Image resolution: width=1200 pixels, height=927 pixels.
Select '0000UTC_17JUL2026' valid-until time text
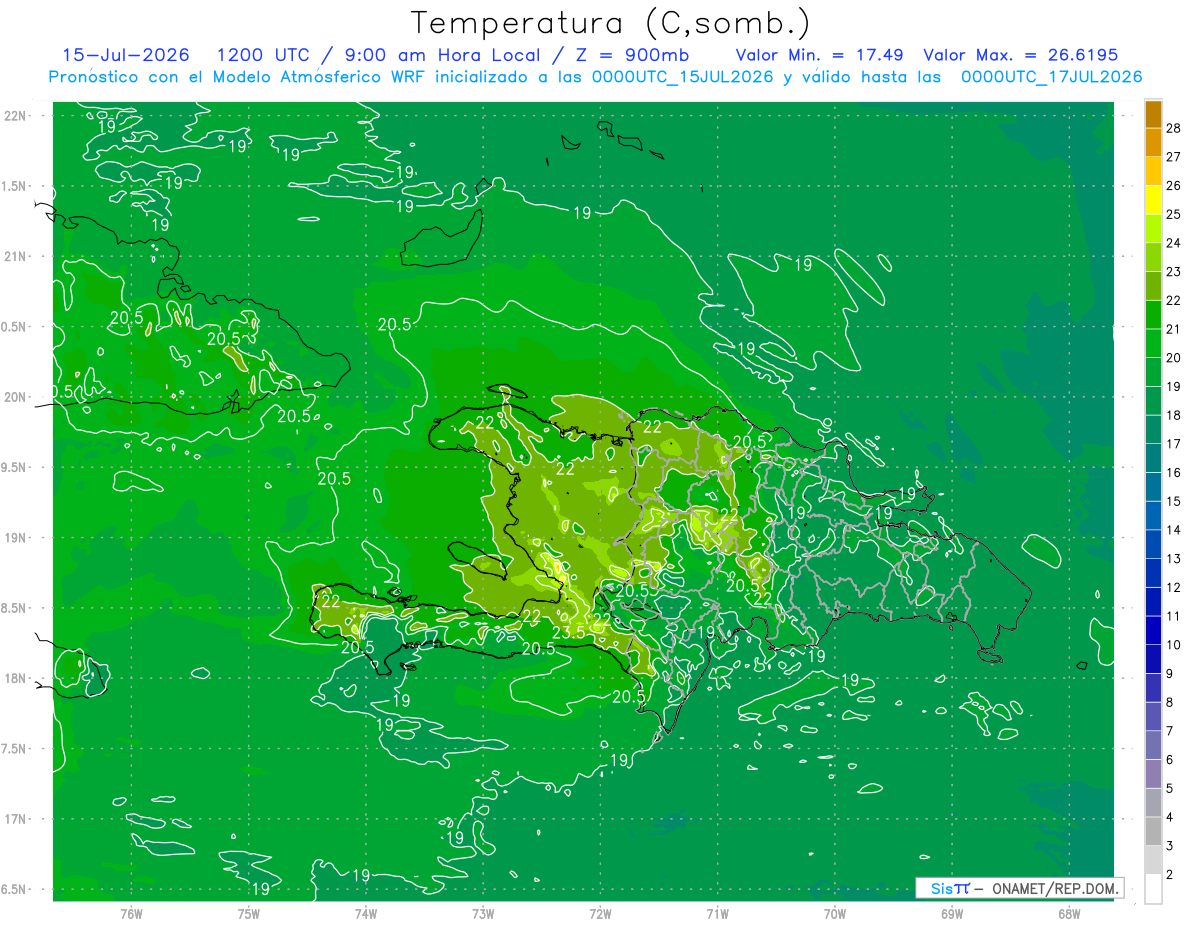coord(1051,77)
